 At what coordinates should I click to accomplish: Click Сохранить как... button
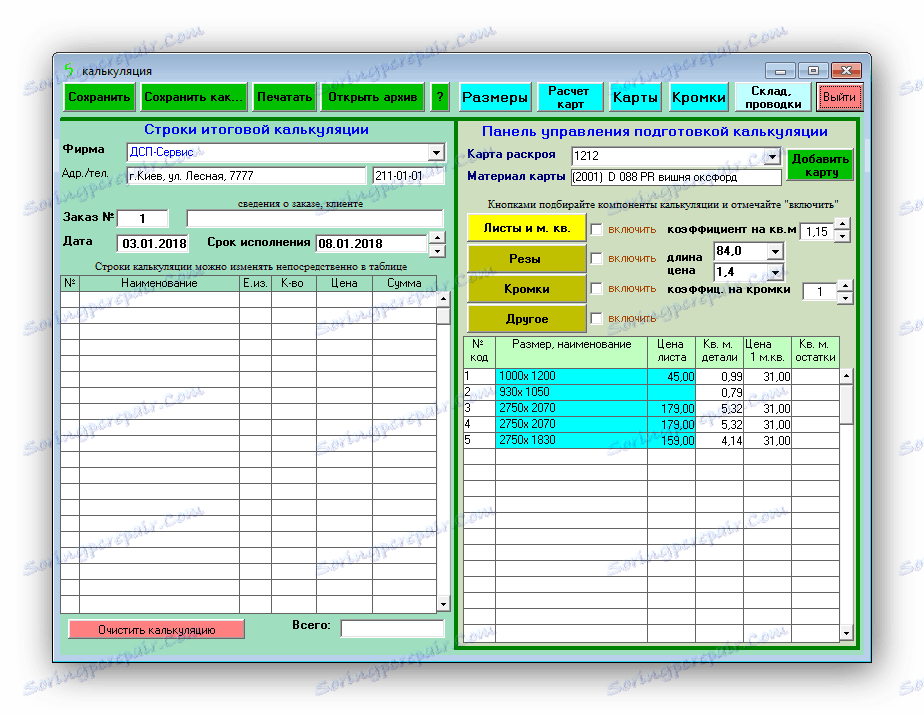(193, 97)
